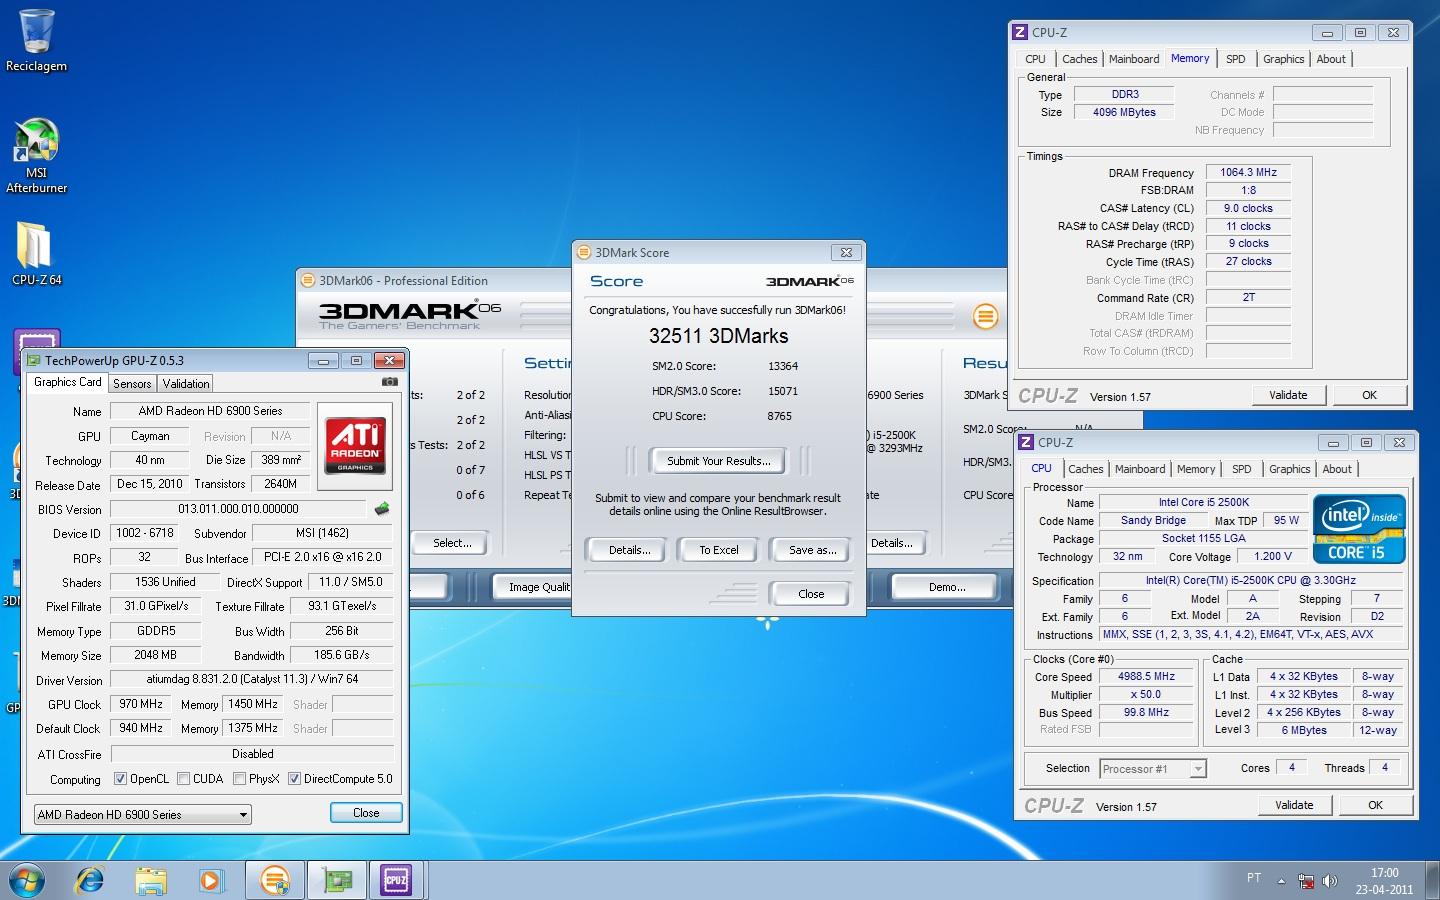This screenshot has height=900, width=1440.
Task: Open the Graphics tab in upper CPU-Z window
Action: point(1283,59)
